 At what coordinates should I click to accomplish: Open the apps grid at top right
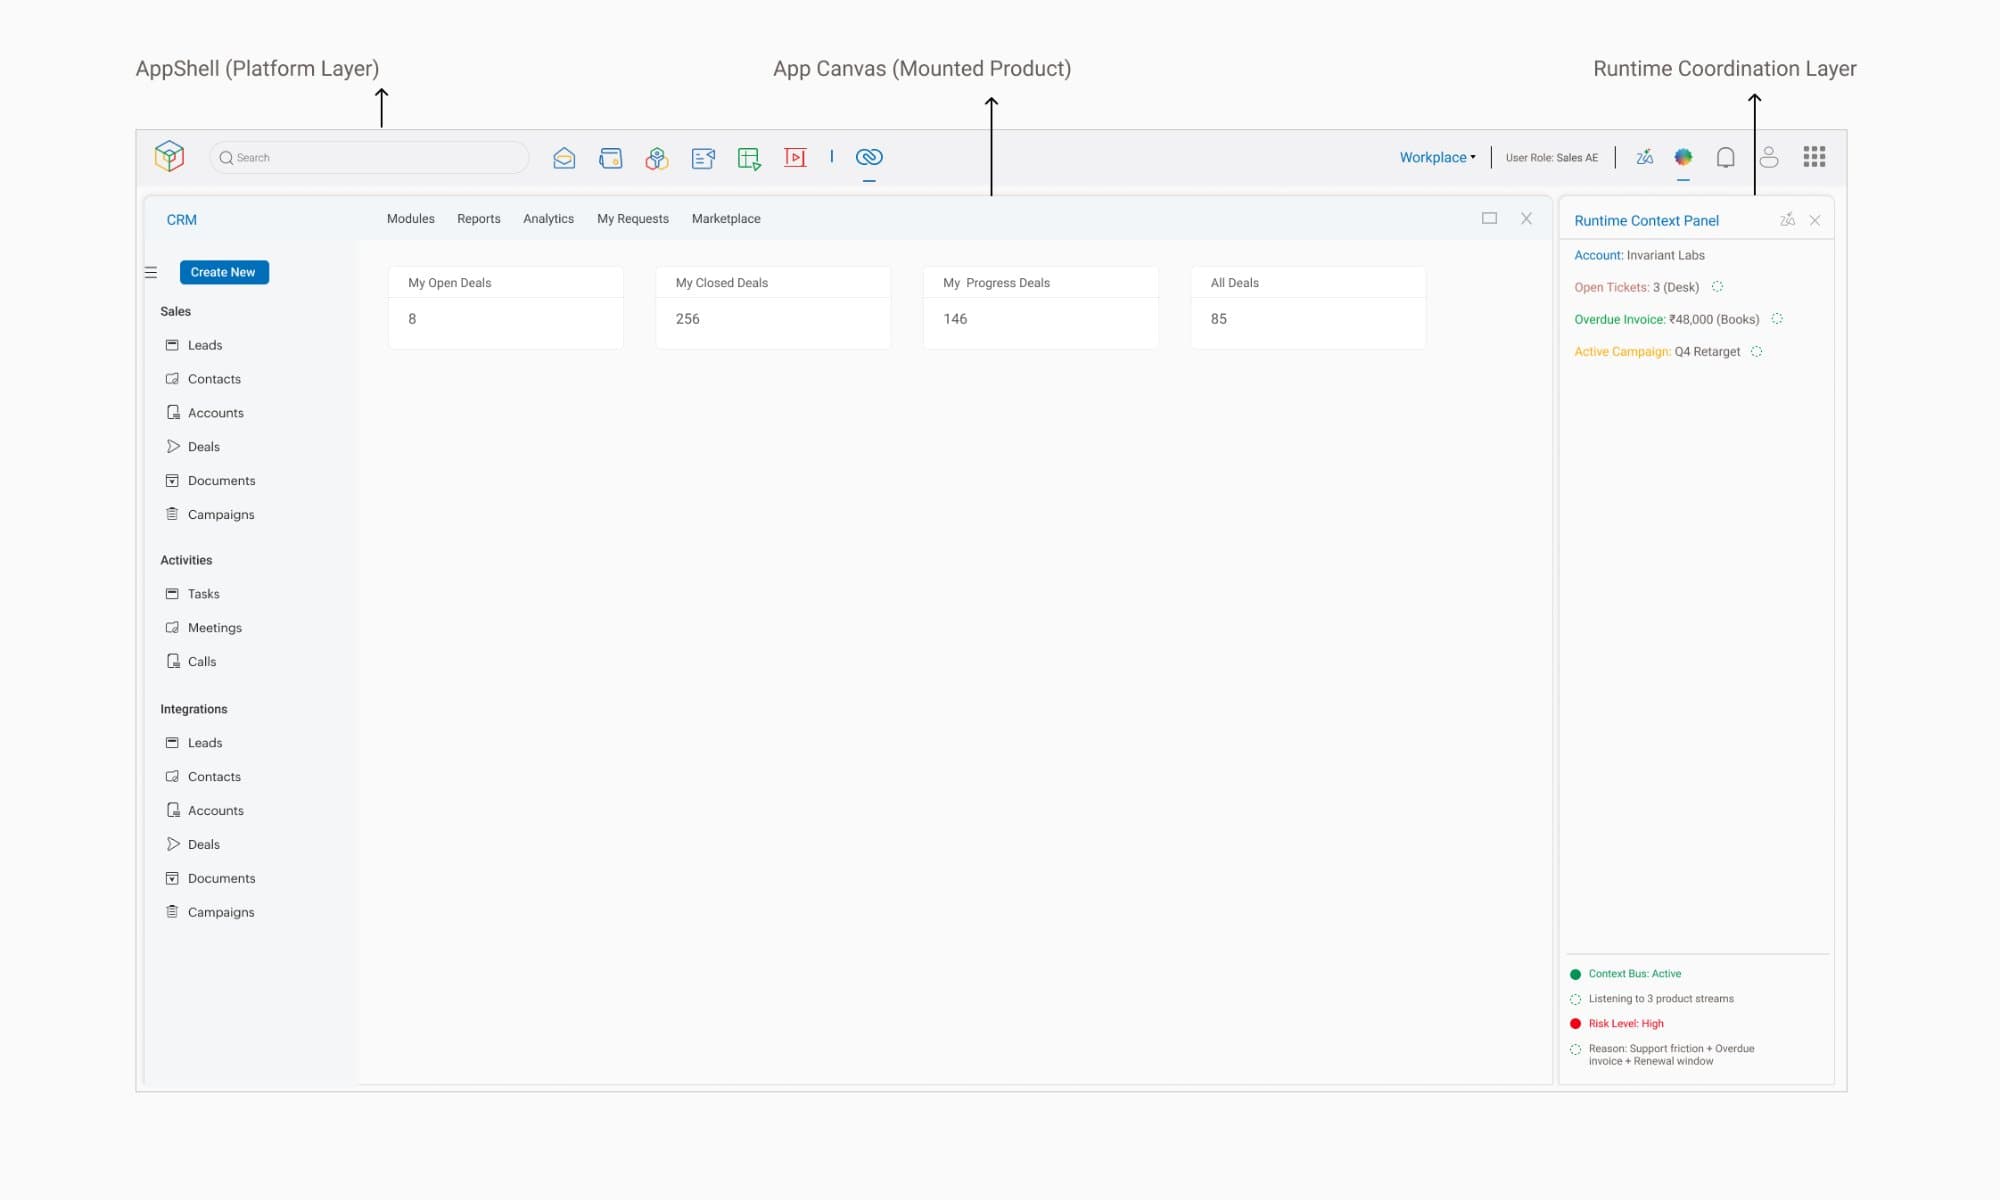pos(1814,157)
